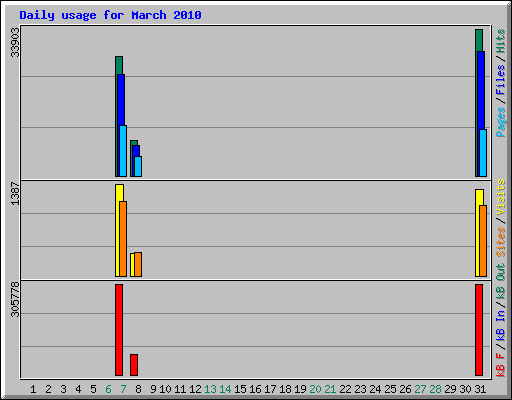Click day label 16 on the axis
The image size is (512, 400).
click(255, 389)
